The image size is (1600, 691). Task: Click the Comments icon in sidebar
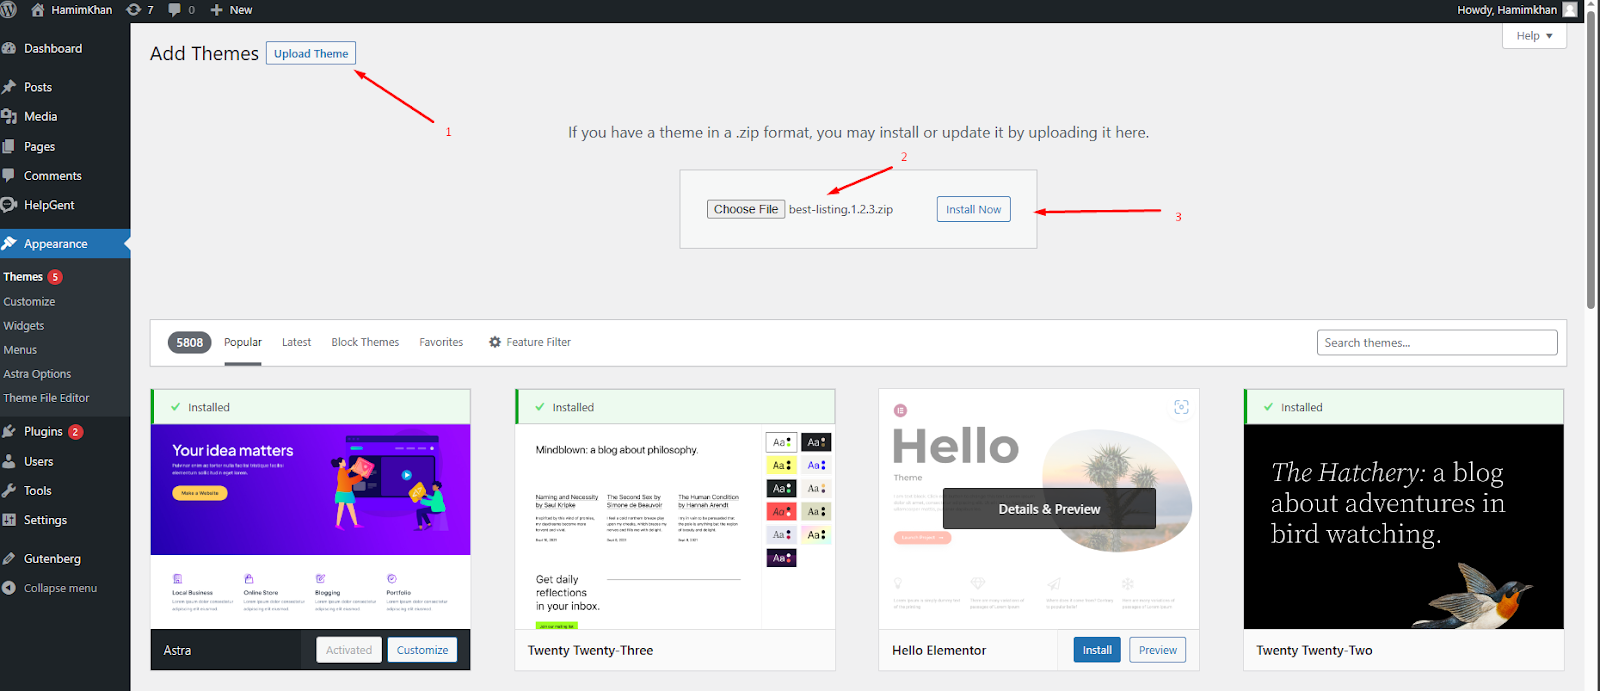point(9,175)
